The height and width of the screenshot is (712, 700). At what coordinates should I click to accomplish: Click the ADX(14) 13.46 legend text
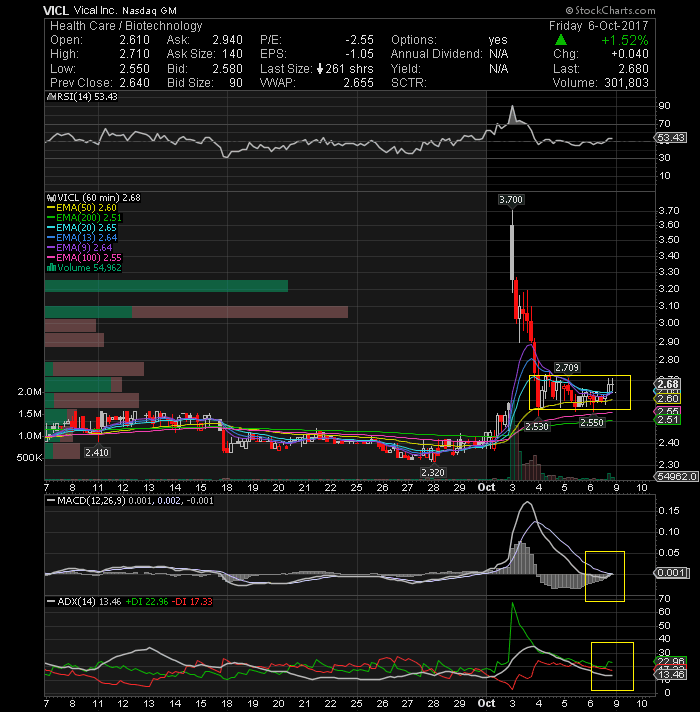(89, 602)
